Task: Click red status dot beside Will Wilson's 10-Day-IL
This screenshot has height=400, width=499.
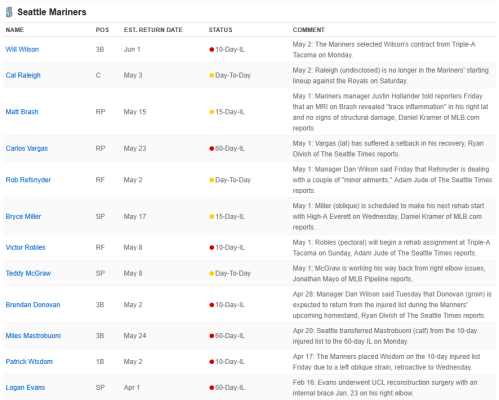Action: pyautogui.click(x=211, y=50)
